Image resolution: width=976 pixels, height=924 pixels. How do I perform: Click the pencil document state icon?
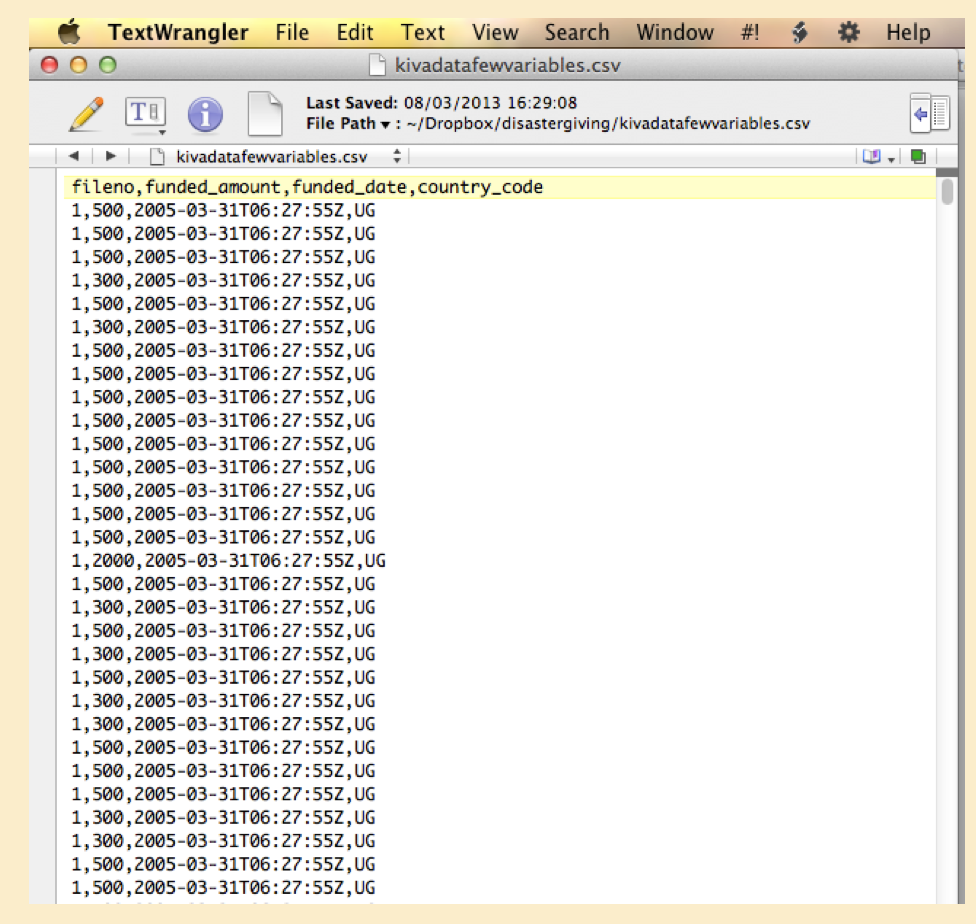click(x=86, y=114)
